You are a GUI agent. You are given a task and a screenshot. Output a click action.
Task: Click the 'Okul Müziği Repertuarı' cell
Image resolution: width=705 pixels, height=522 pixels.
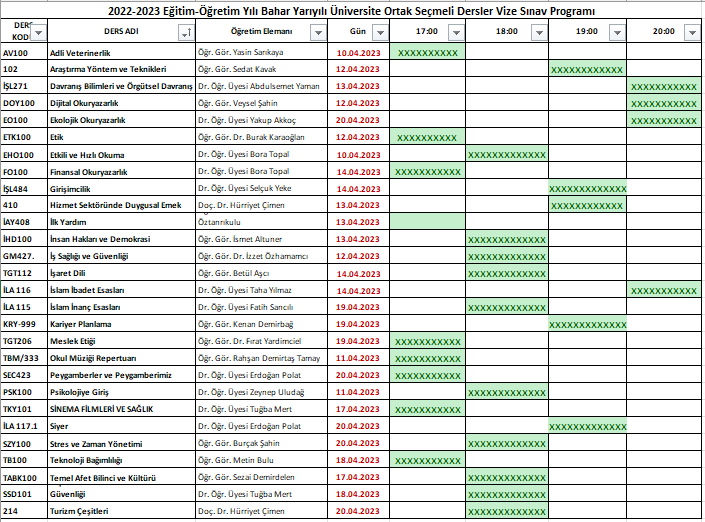[x=121, y=358]
